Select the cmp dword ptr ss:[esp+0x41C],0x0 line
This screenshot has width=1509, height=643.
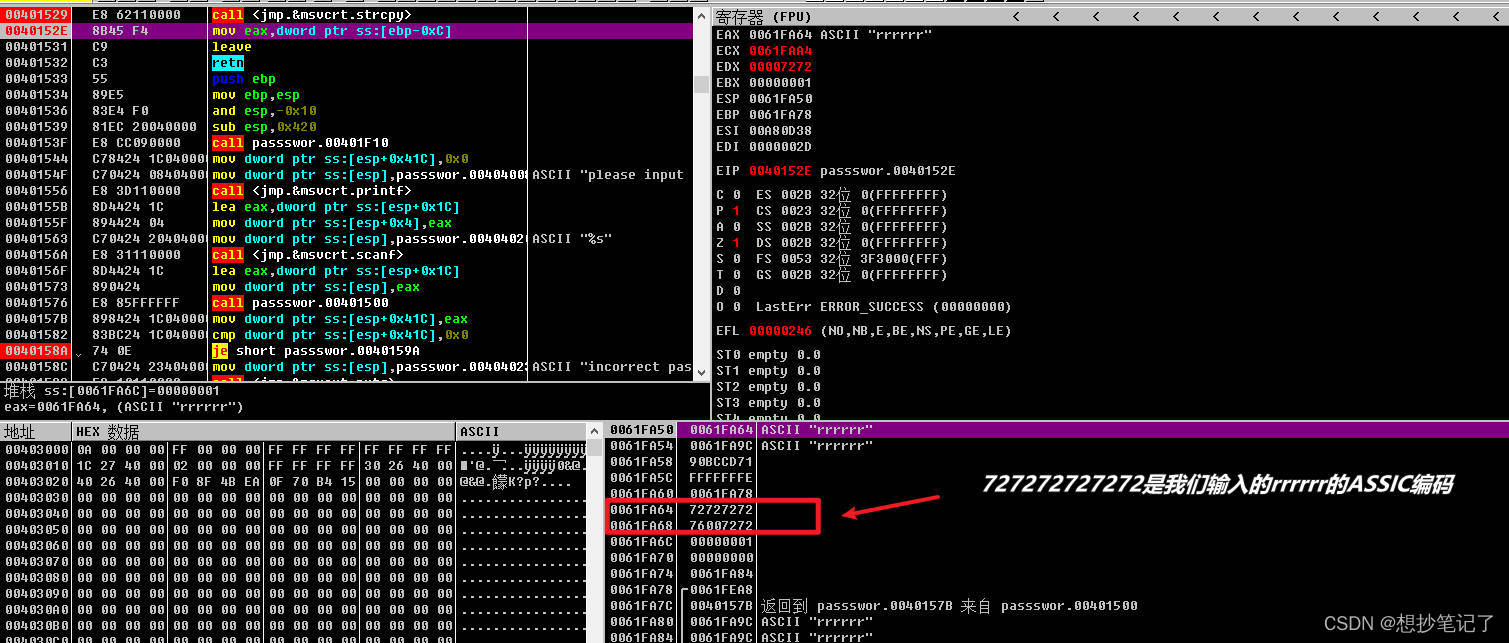pyautogui.click(x=340, y=335)
